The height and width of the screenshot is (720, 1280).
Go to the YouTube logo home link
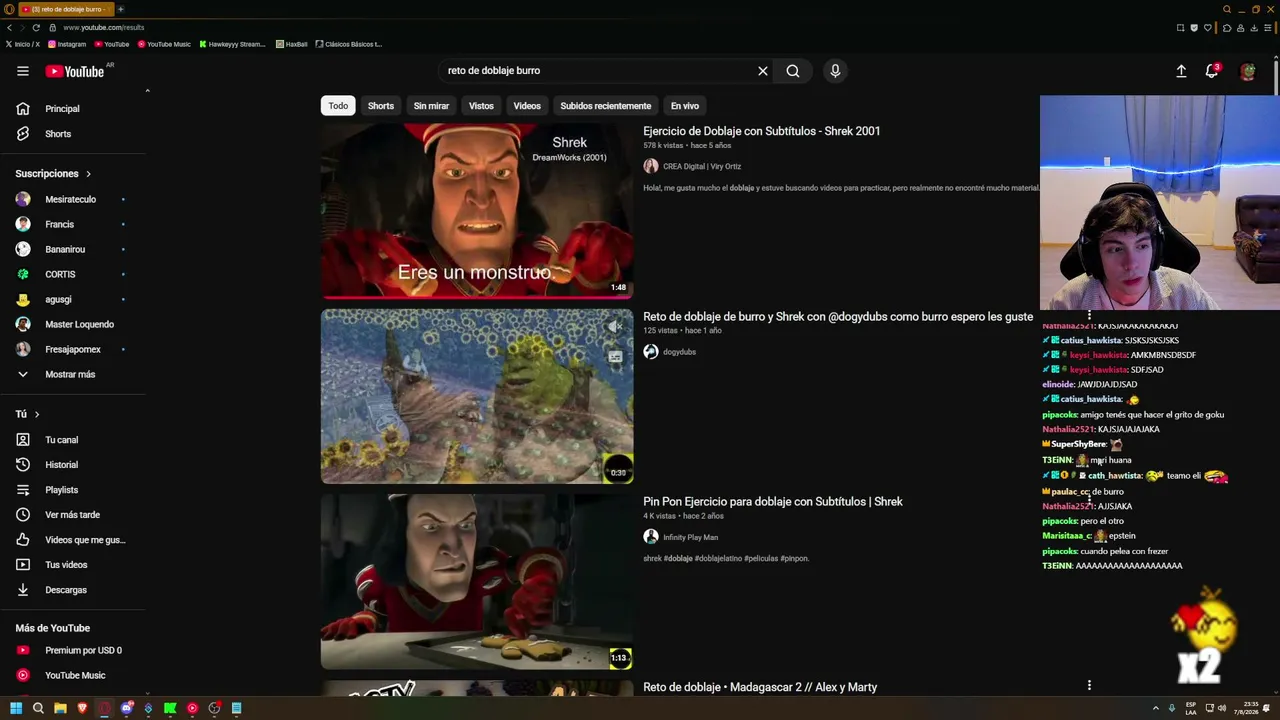(x=75, y=71)
